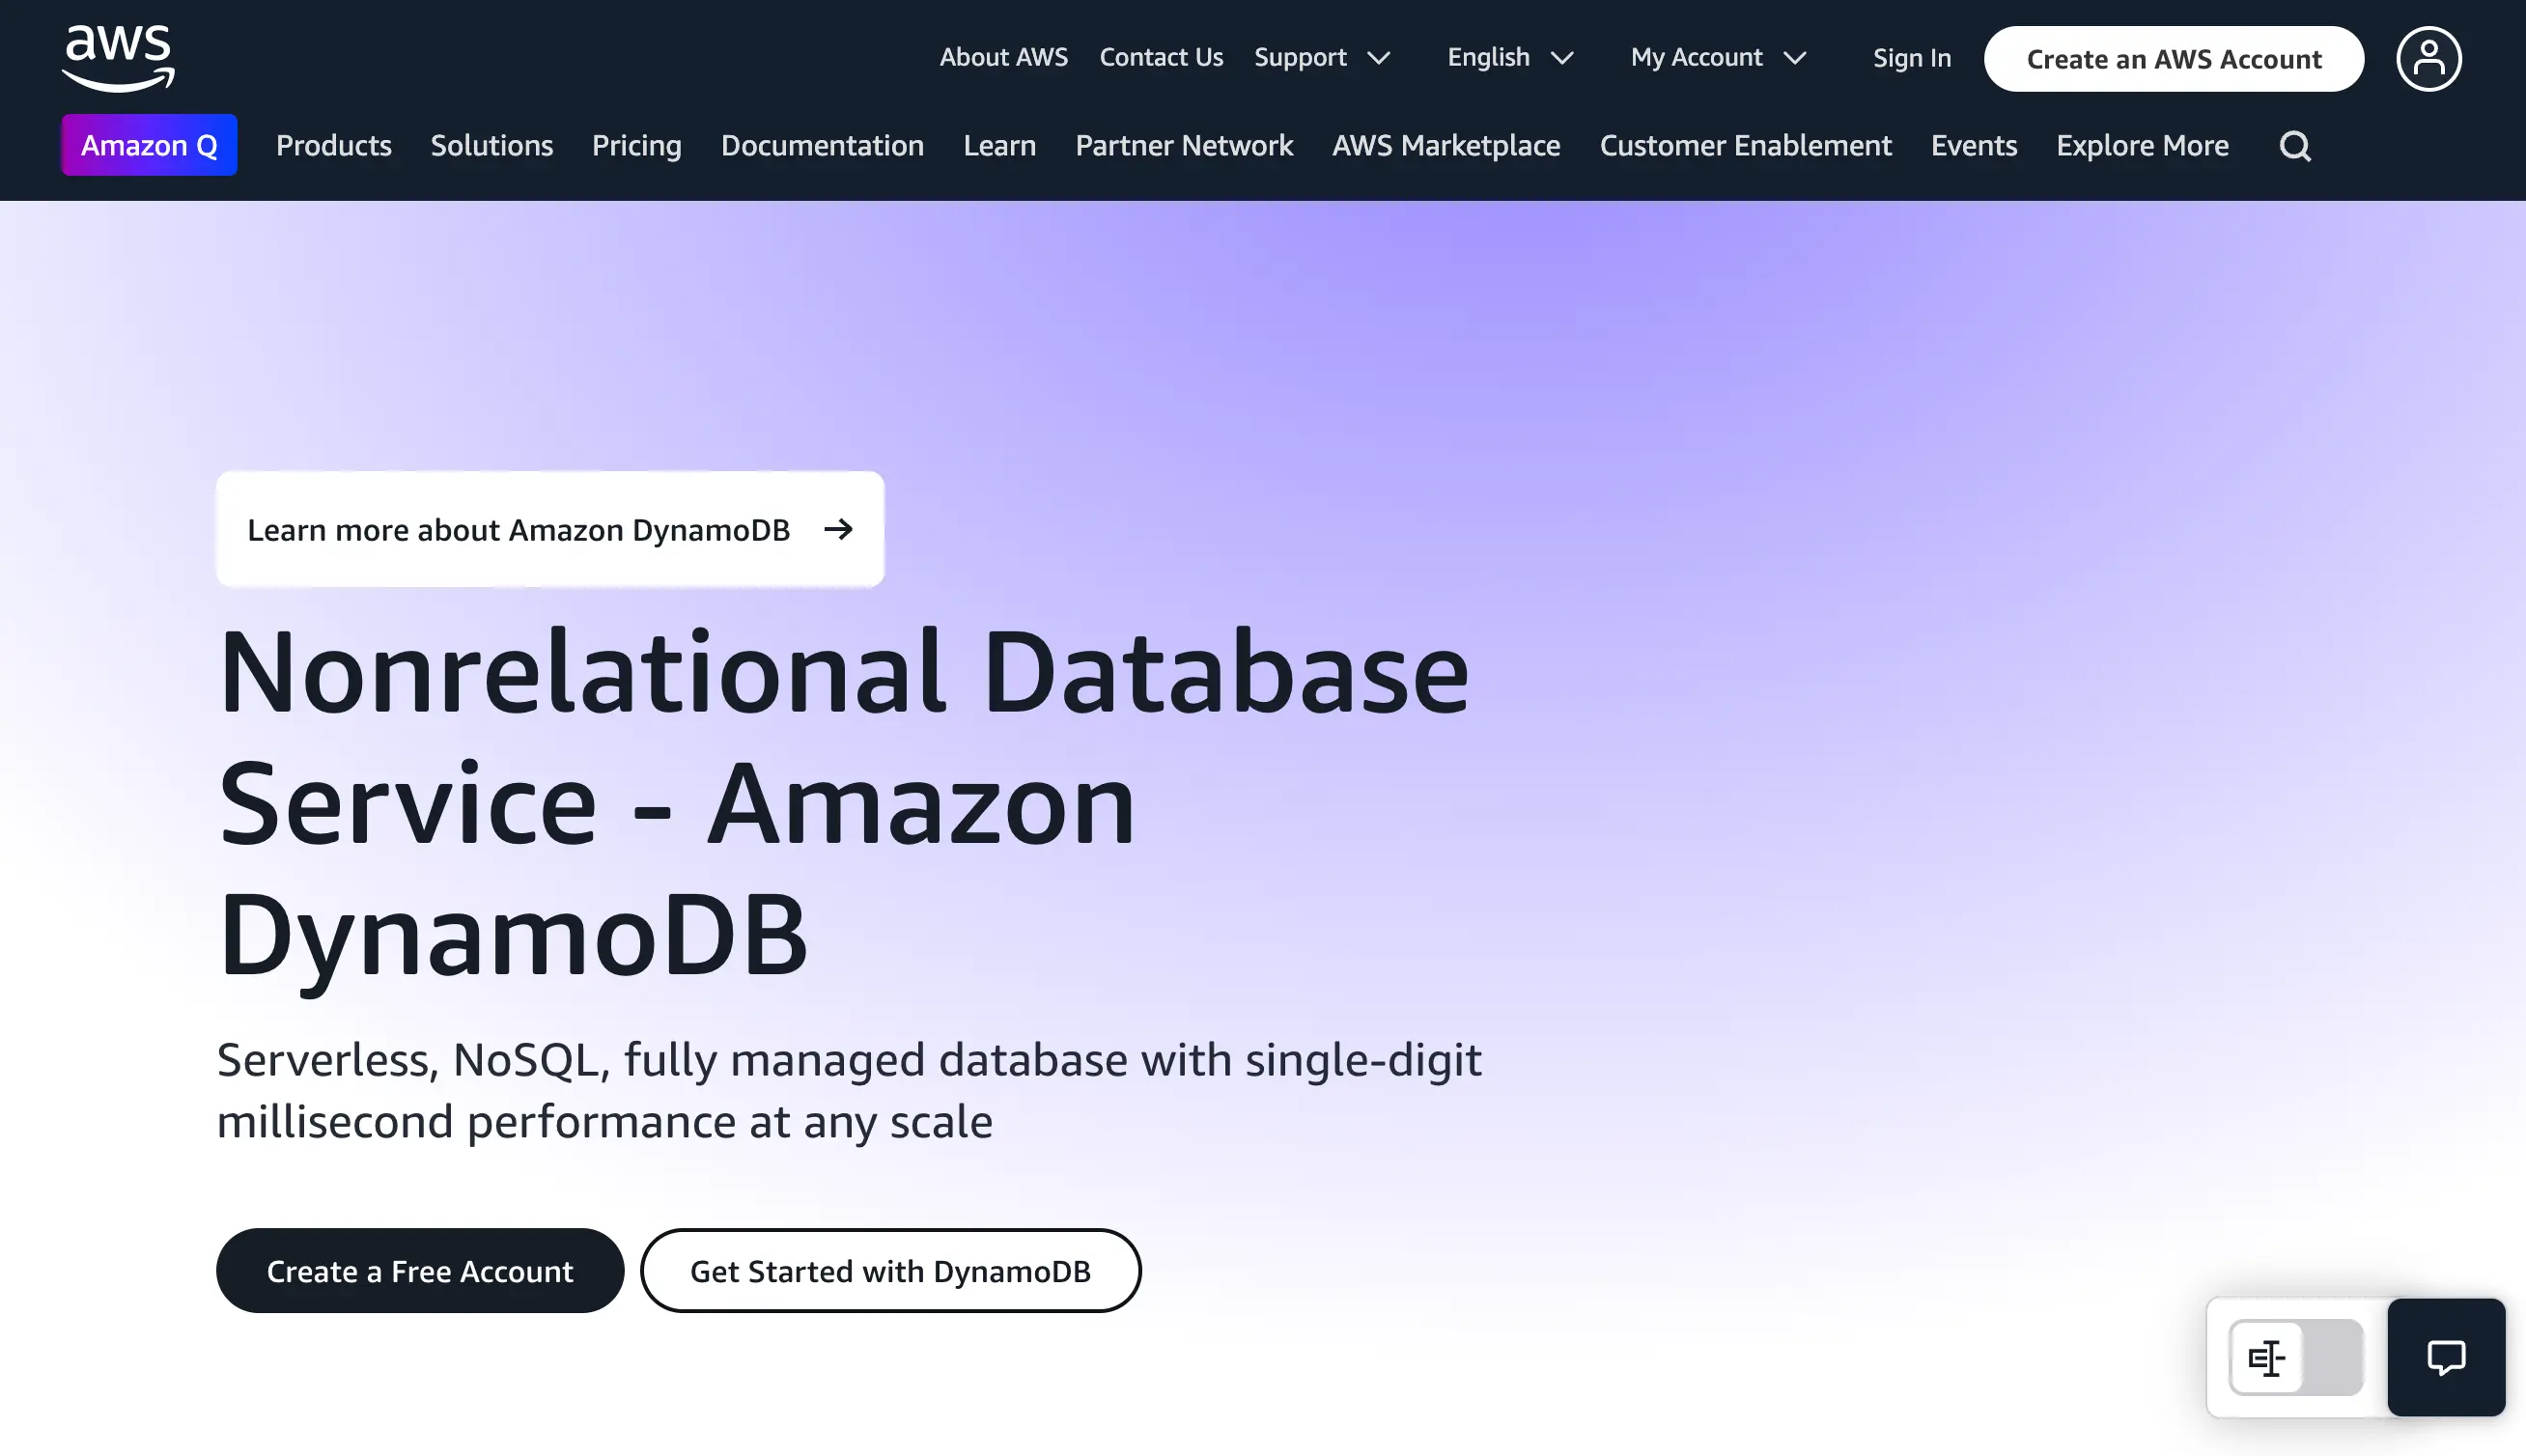Screen dimensions: 2526x1456
Task: Click the Create a Free Account button
Action: tap(419, 1270)
